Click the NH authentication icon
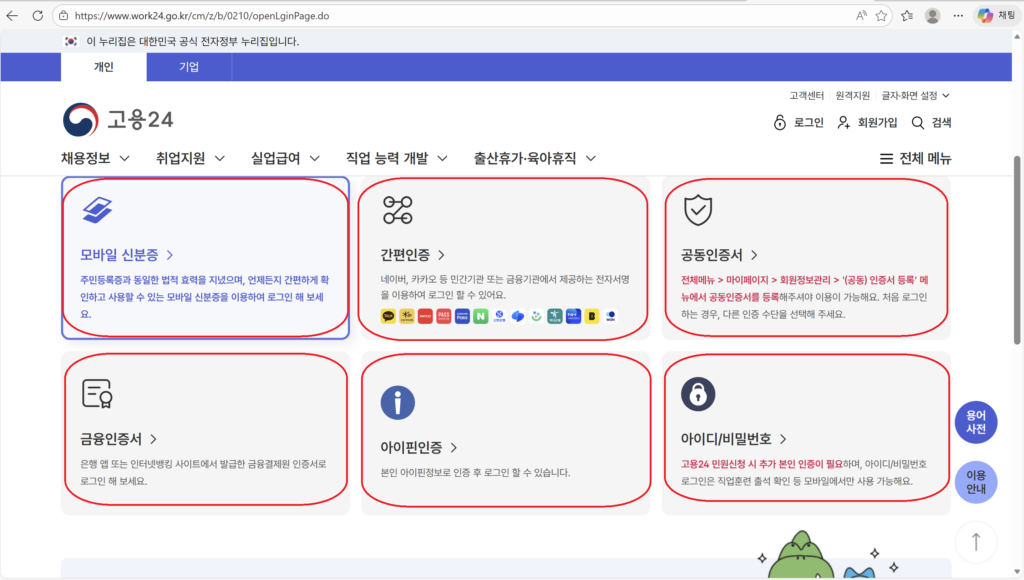 point(573,316)
